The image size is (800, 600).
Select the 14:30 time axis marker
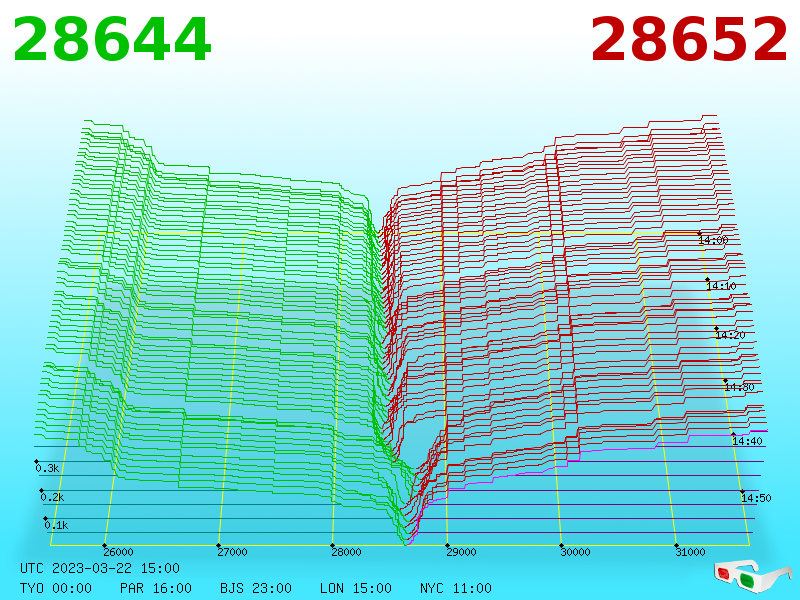point(739,387)
